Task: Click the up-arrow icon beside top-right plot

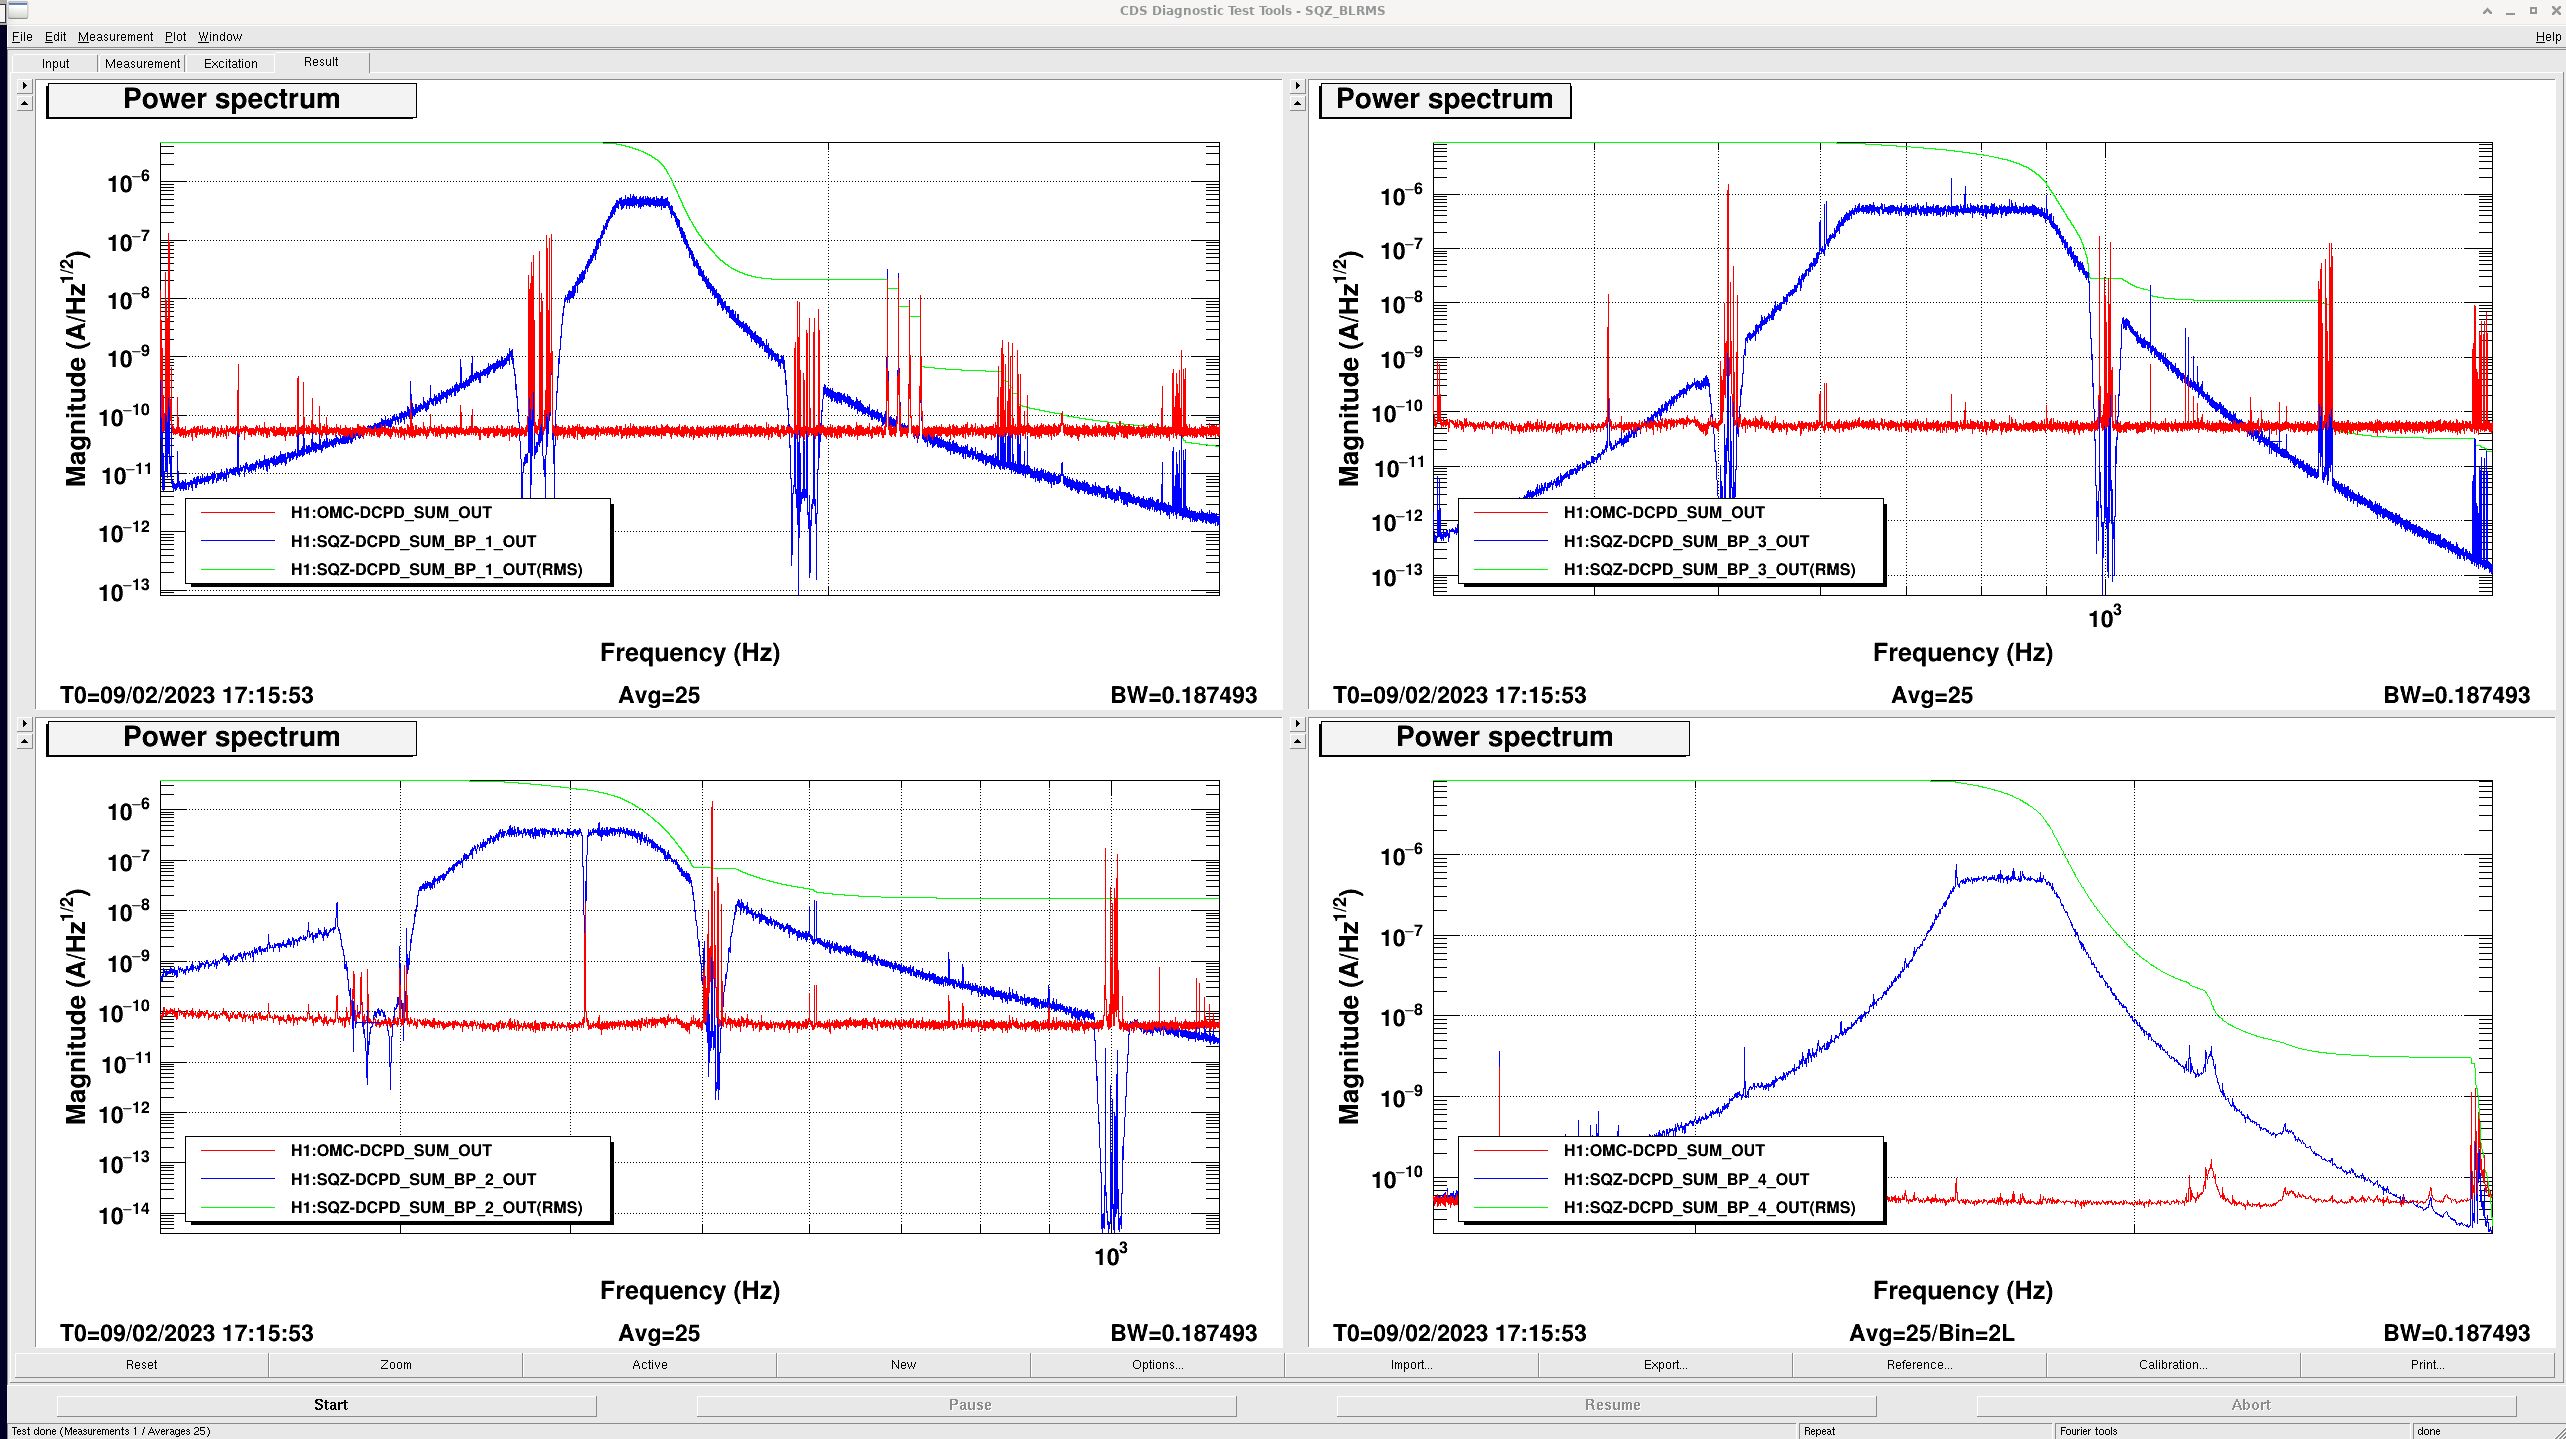Action: (1298, 104)
